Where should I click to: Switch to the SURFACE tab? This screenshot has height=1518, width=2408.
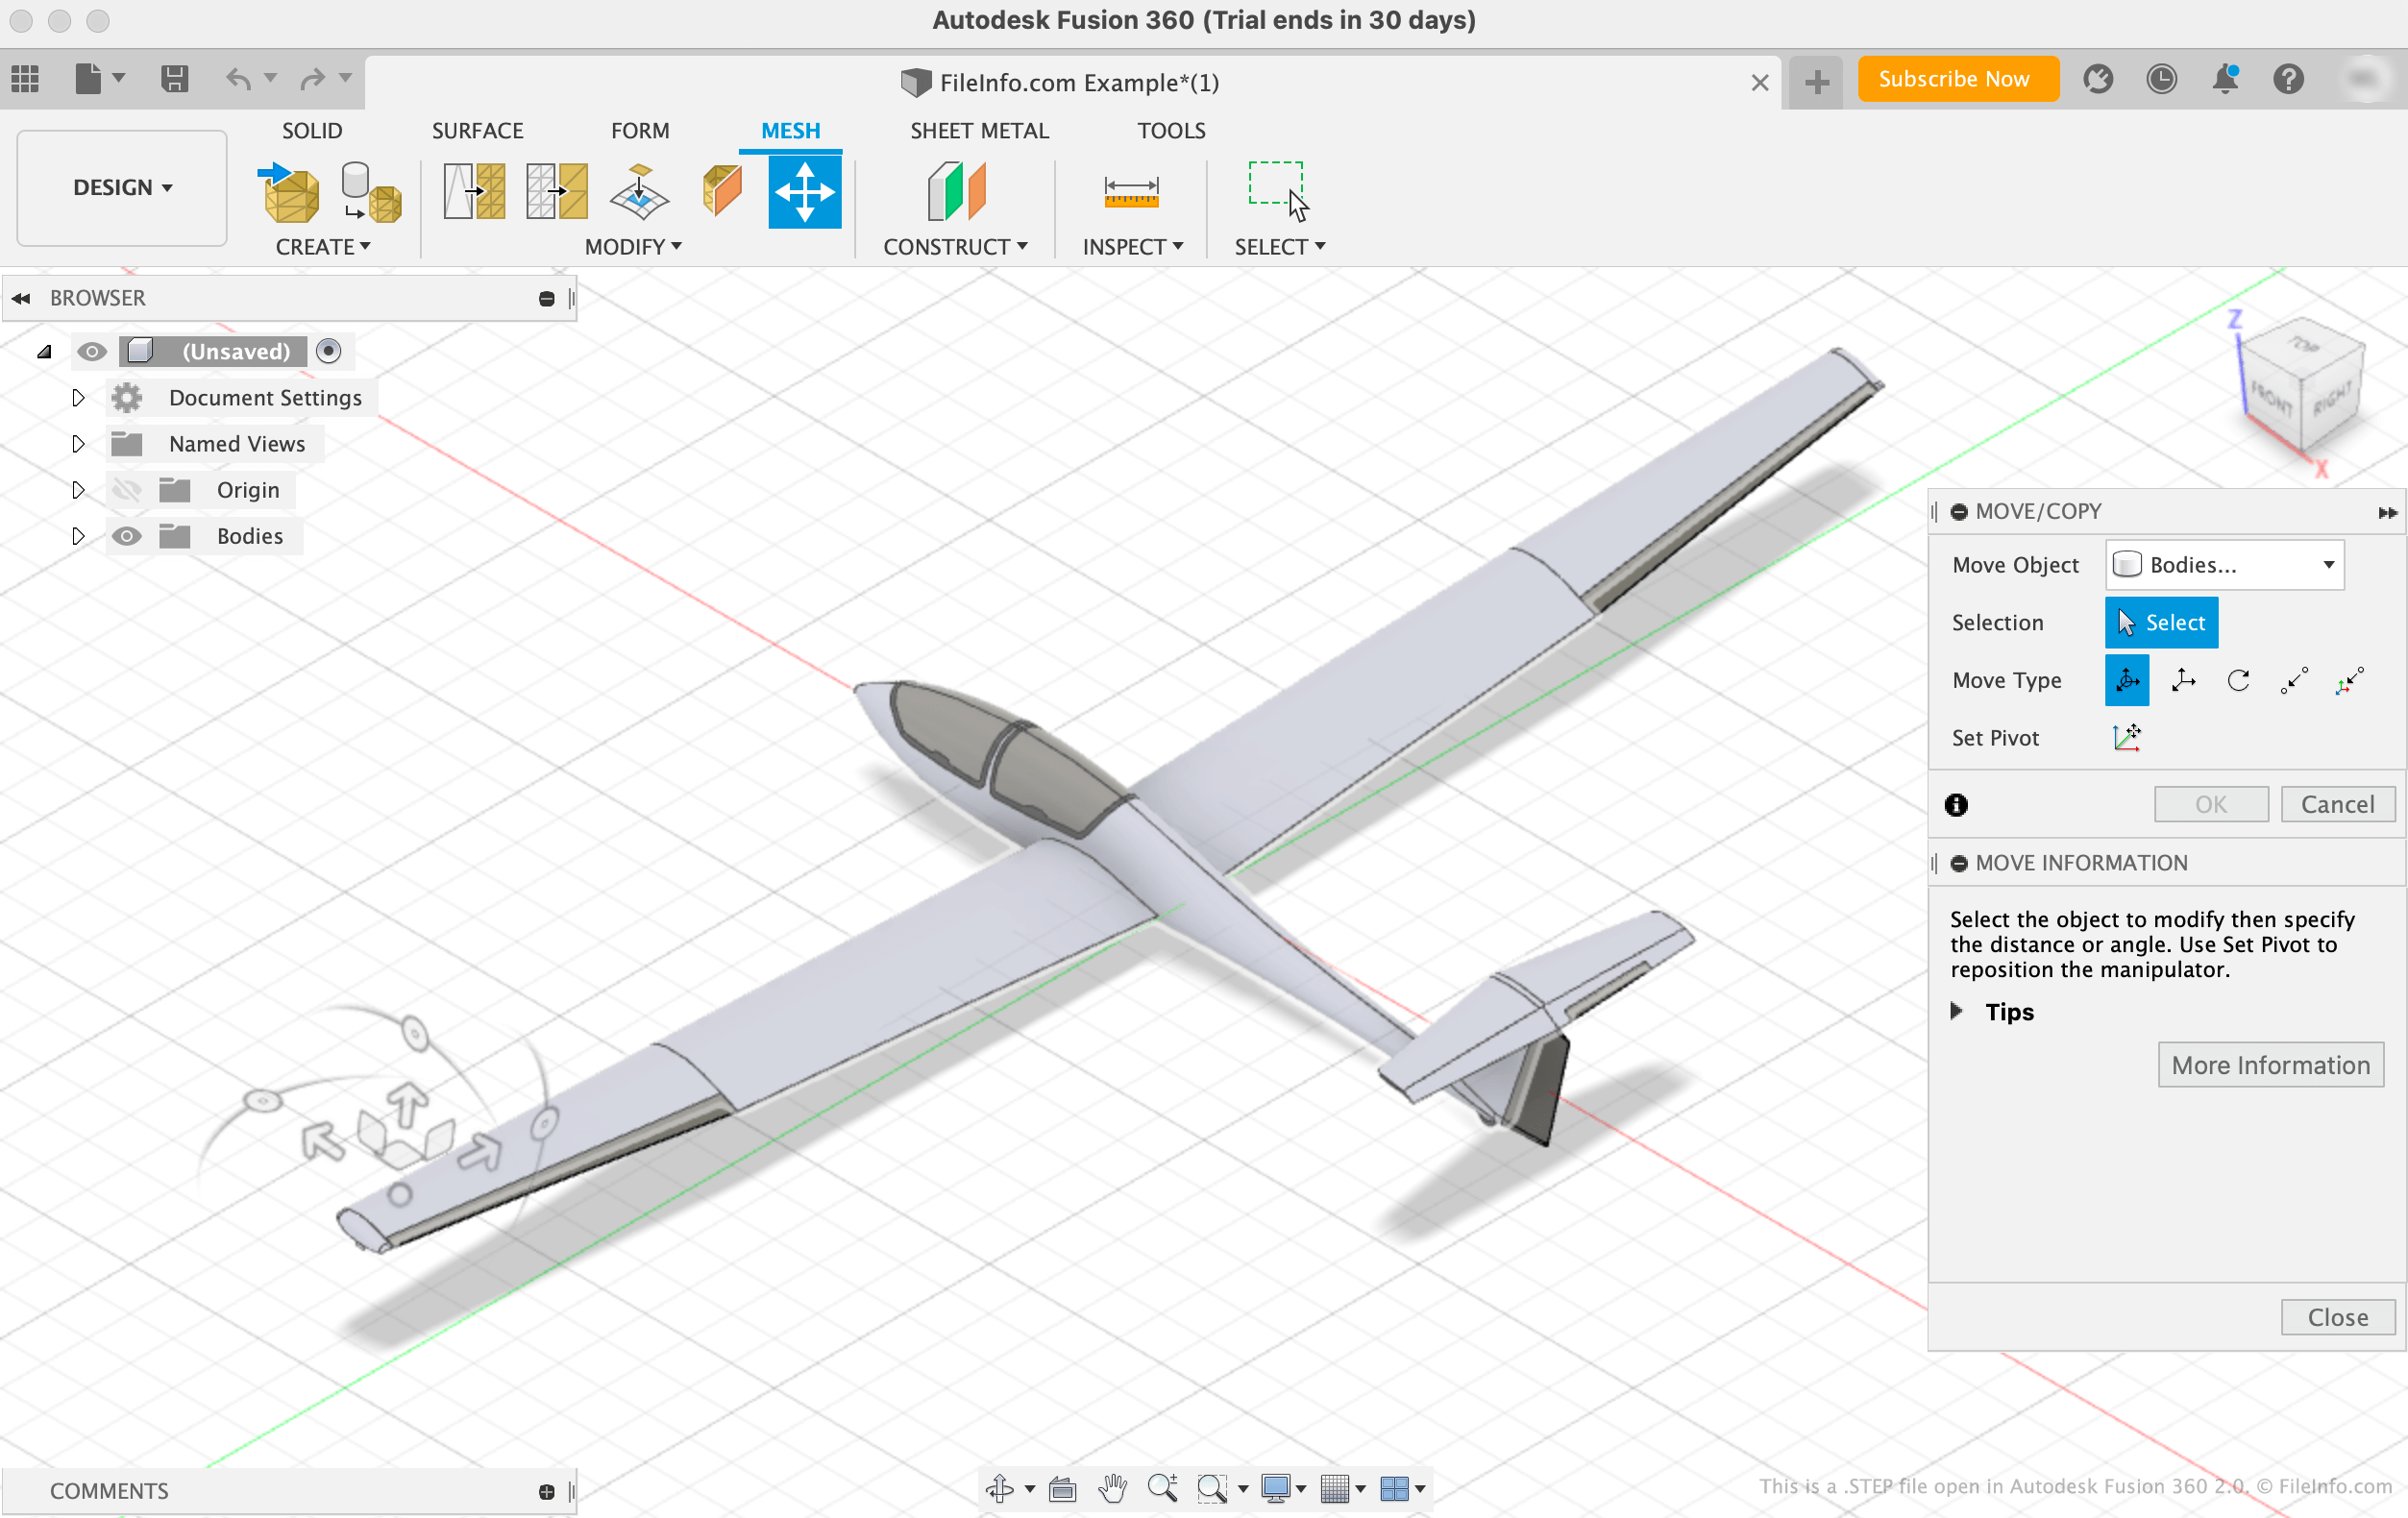(476, 130)
